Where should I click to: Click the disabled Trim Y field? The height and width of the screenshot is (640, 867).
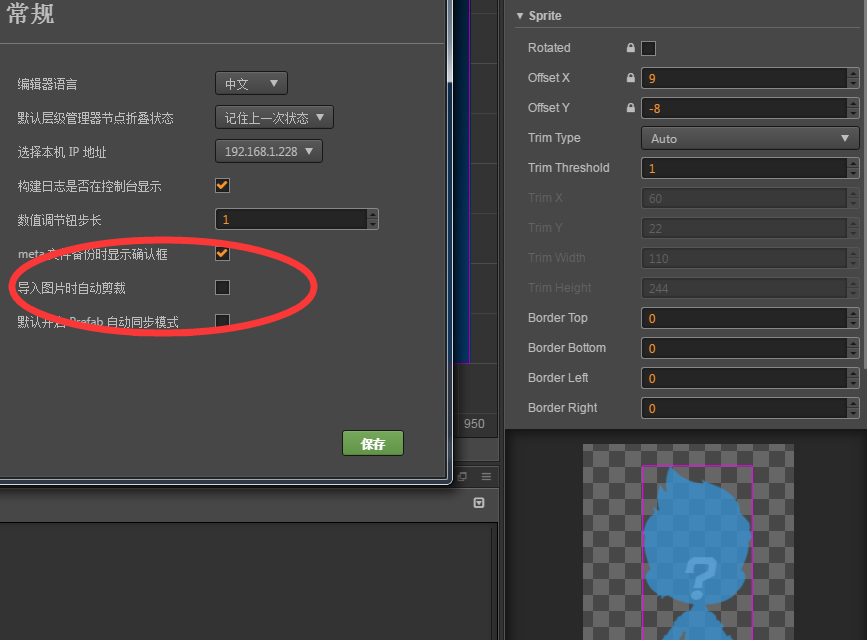point(744,228)
